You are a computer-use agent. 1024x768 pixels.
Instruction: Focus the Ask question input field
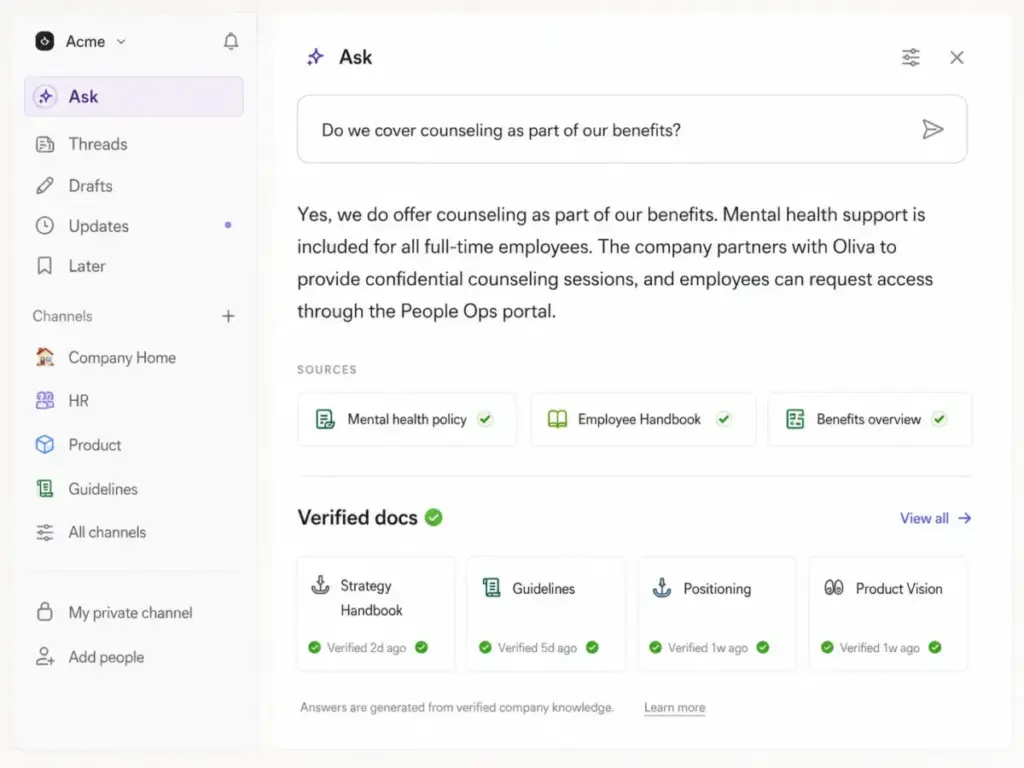click(x=632, y=129)
